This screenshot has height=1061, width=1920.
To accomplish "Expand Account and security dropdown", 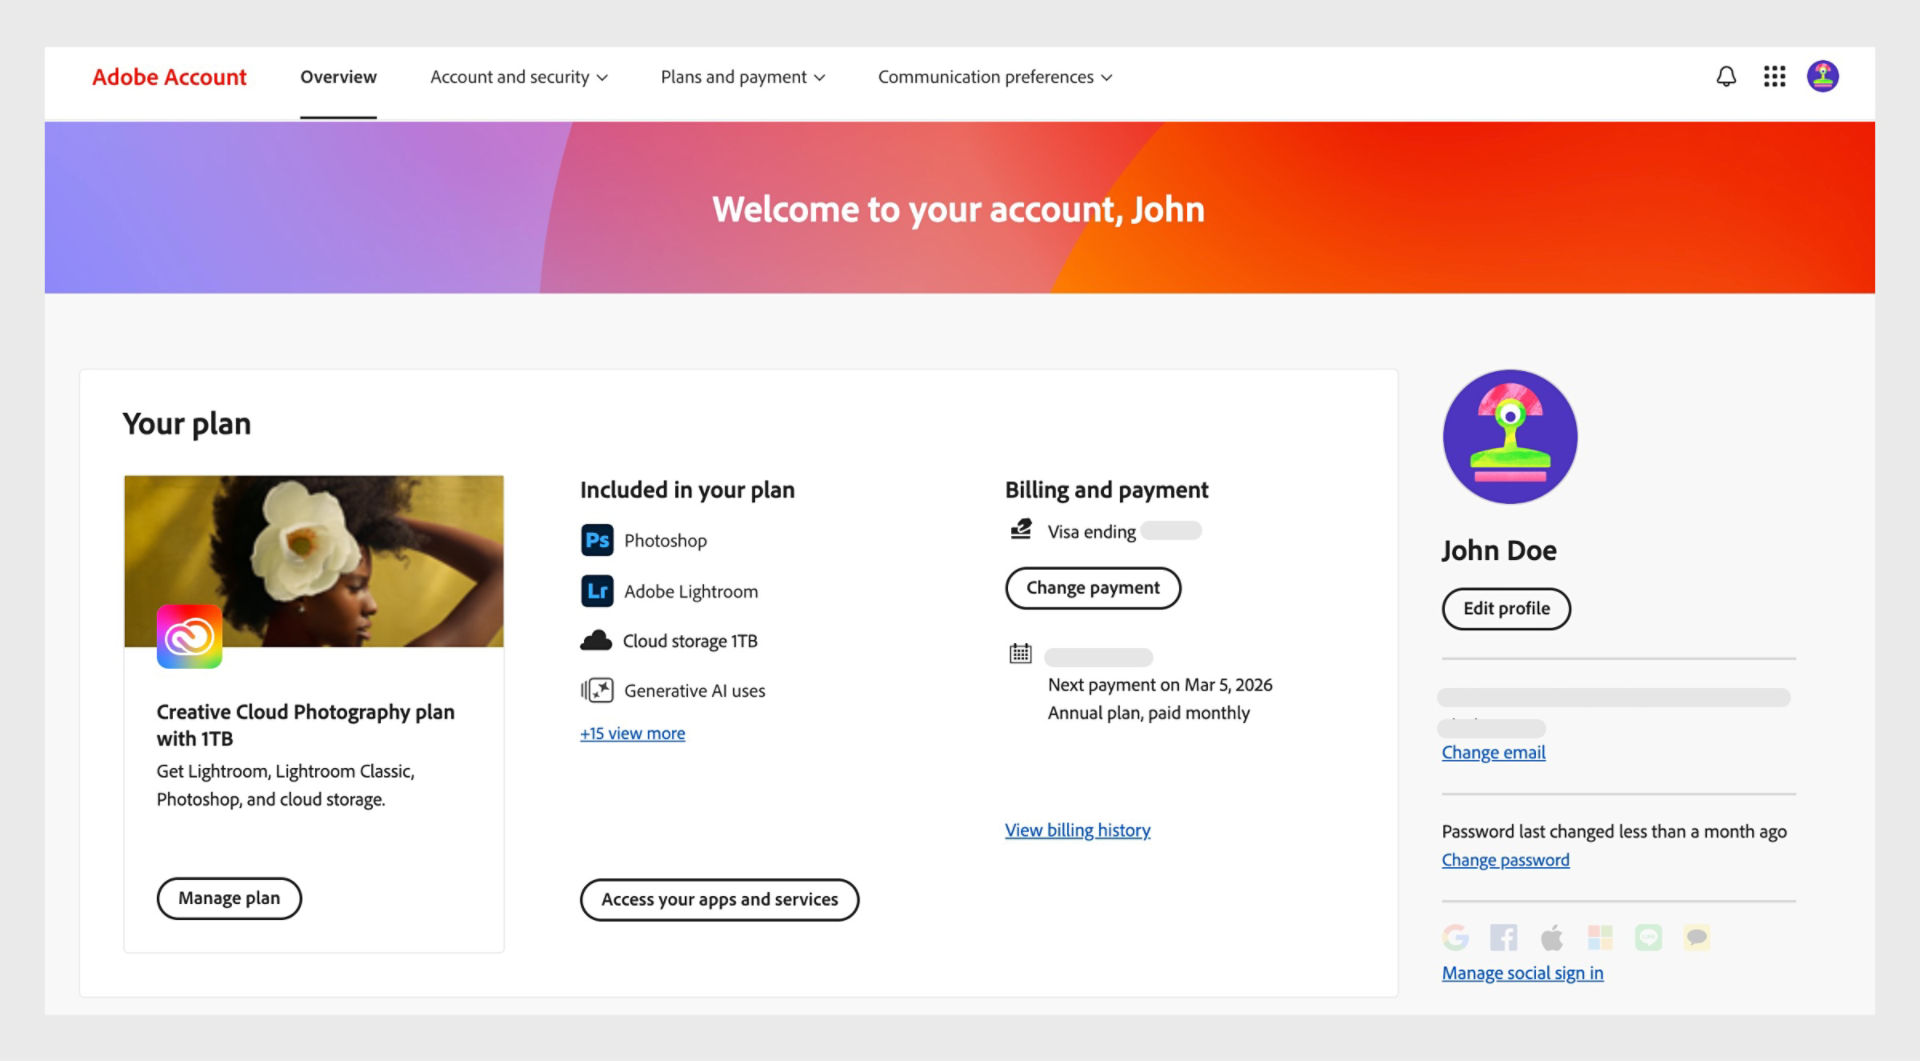I will pyautogui.click(x=519, y=77).
